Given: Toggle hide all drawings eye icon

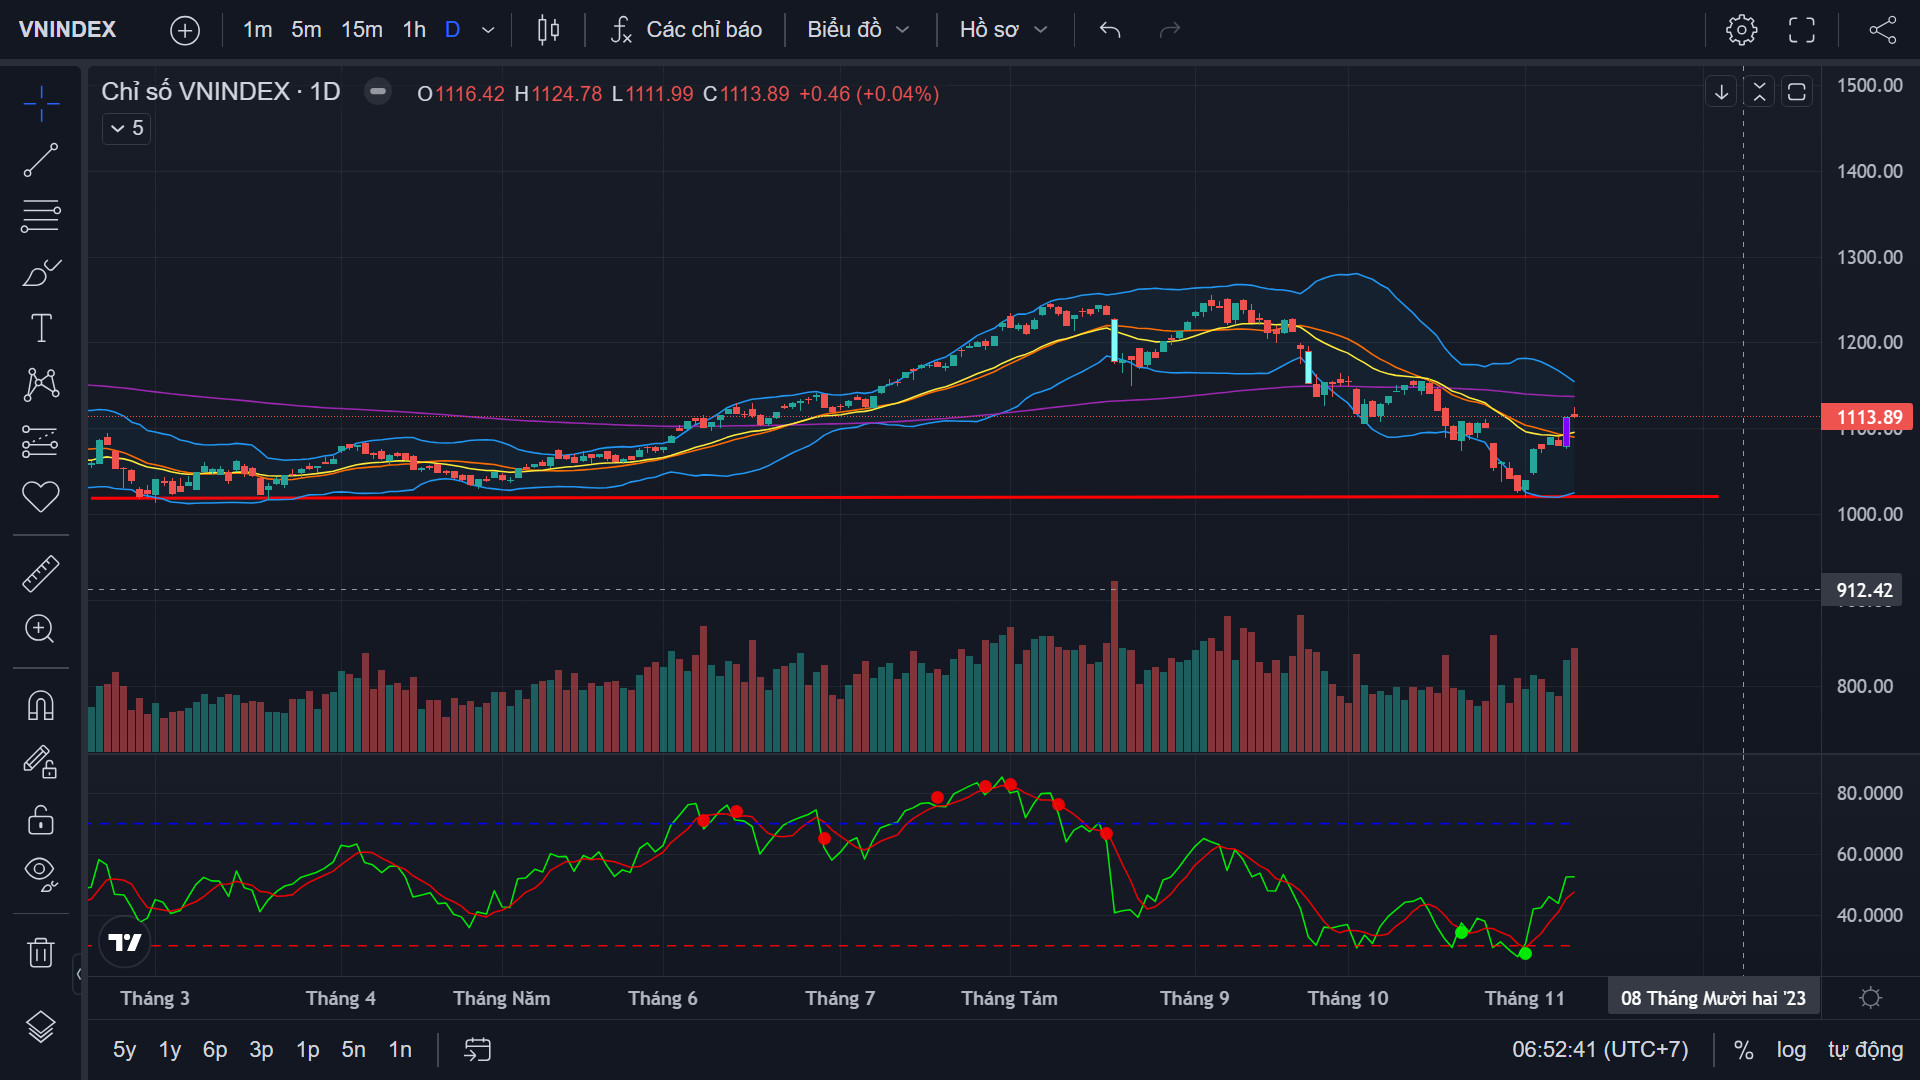Looking at the screenshot, I should (40, 872).
